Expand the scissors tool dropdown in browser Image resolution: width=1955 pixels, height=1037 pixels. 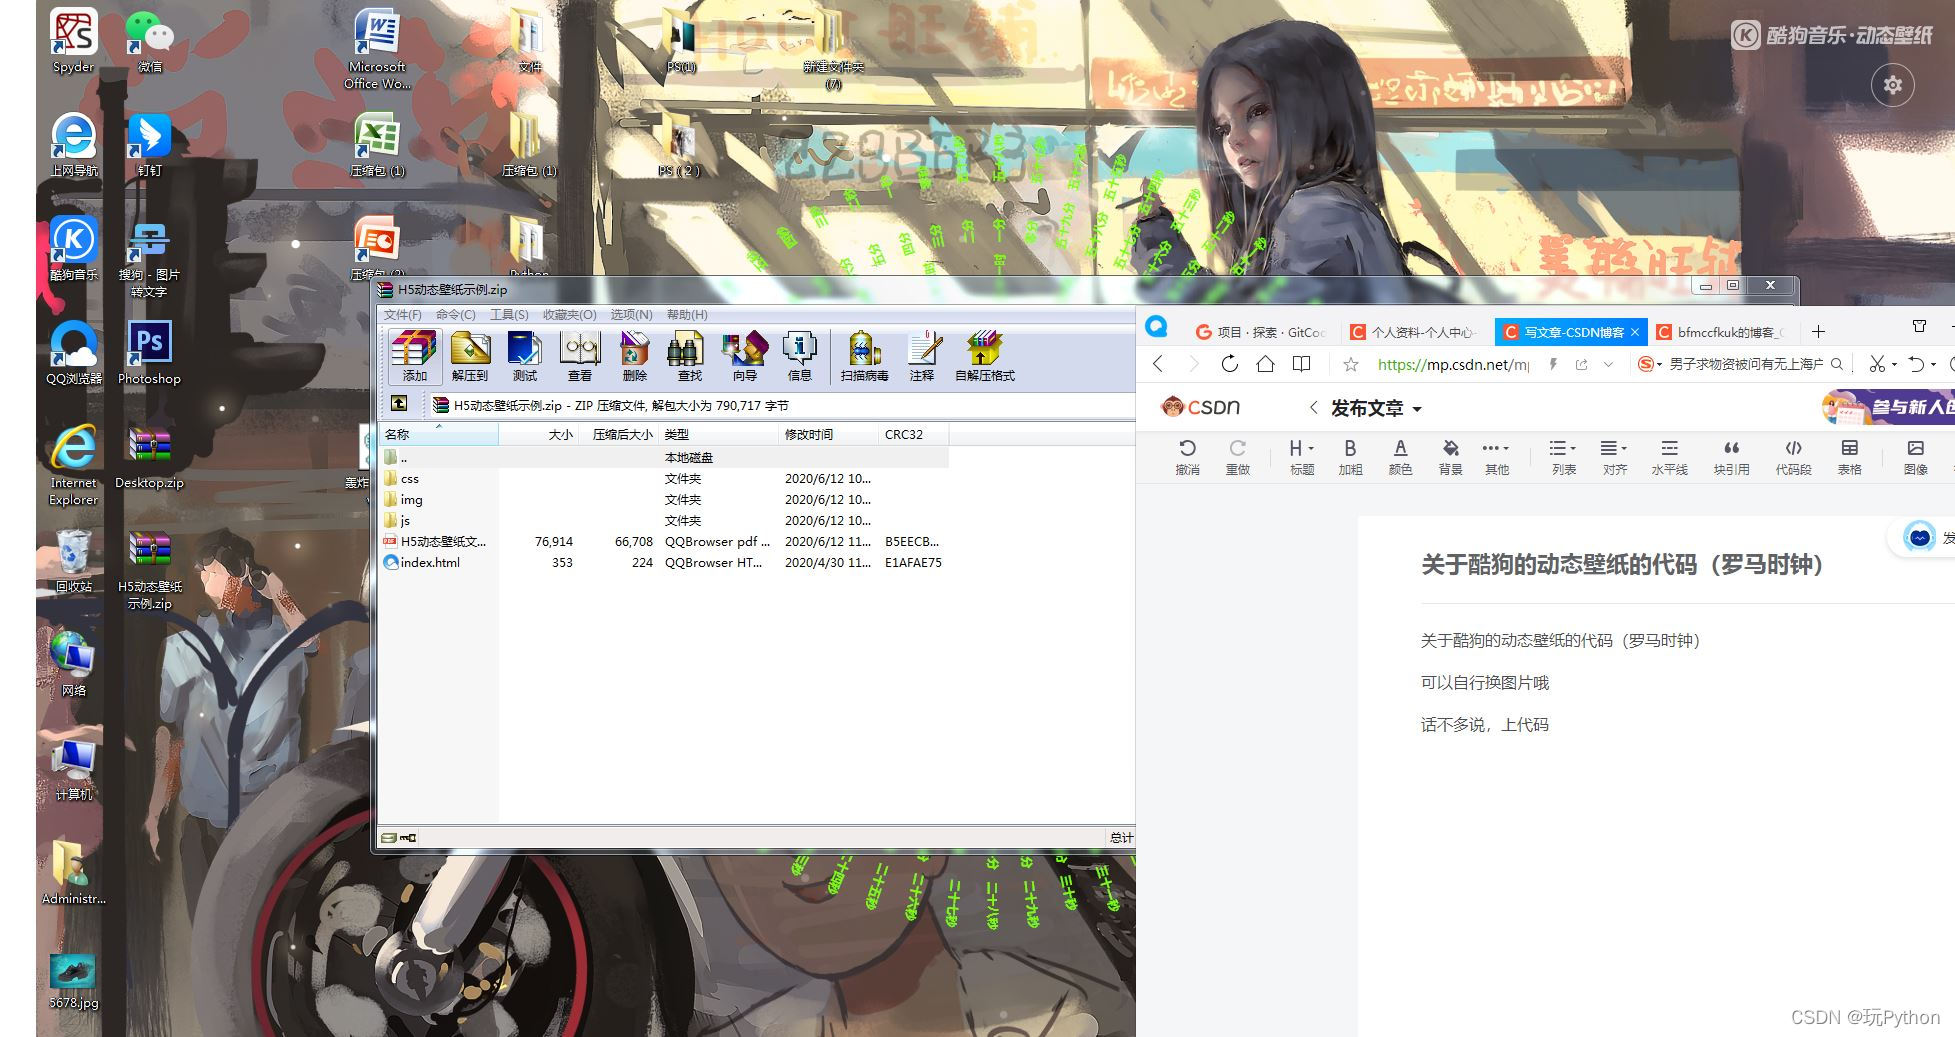[1893, 364]
